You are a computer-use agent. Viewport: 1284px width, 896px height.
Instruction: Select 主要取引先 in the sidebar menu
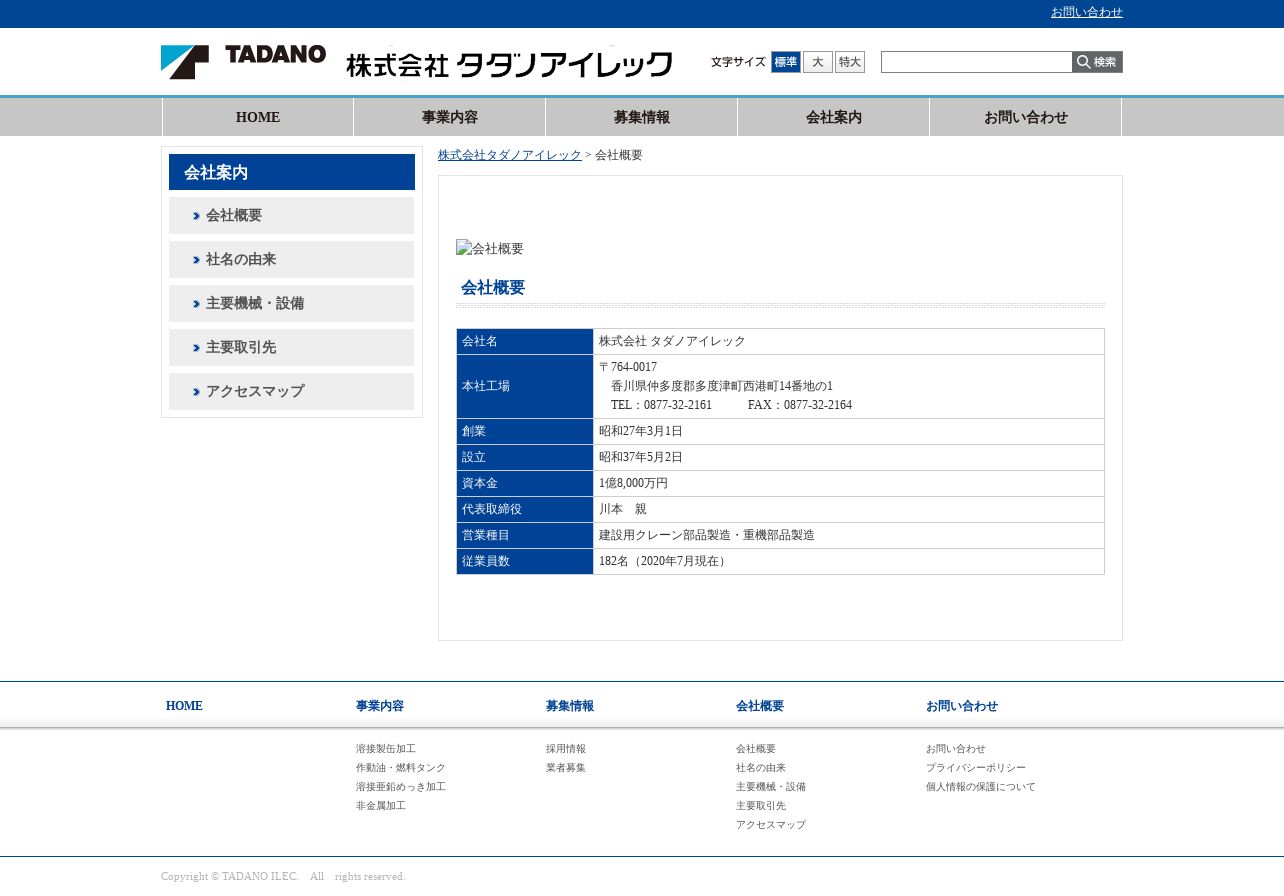point(291,347)
